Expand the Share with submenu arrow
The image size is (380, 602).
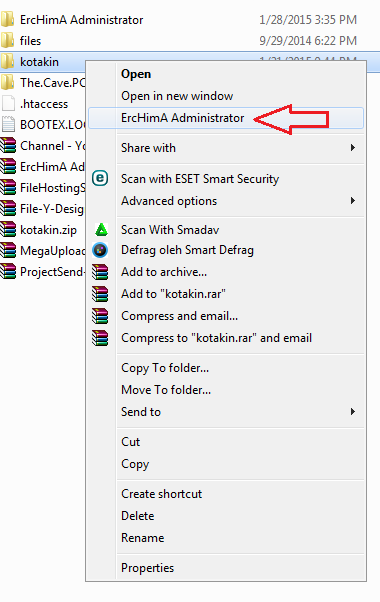click(x=352, y=148)
